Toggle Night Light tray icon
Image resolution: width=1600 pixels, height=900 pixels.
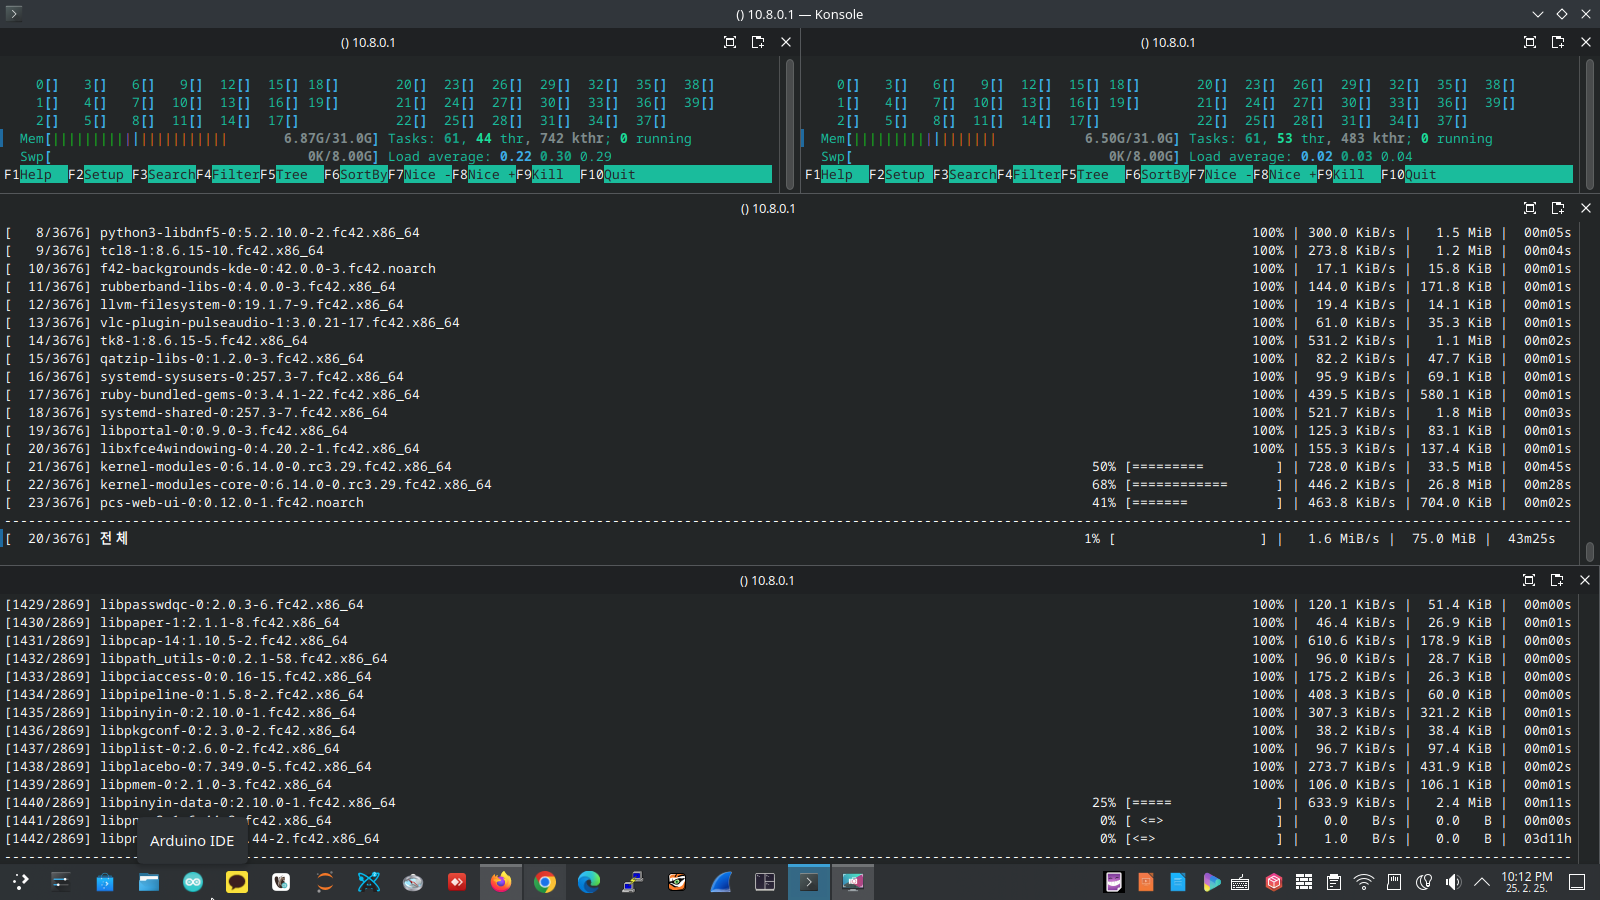click(1424, 882)
